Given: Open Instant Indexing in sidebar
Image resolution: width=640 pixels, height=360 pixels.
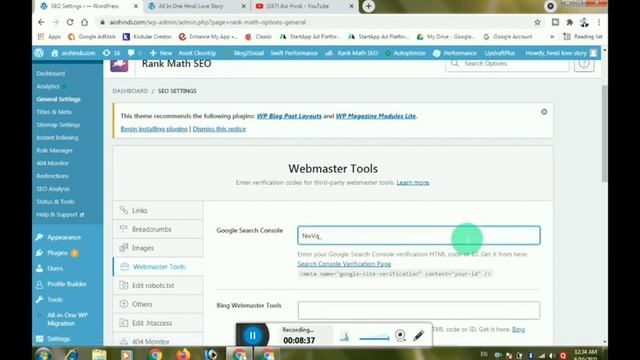Looking at the screenshot, I should click(x=57, y=138).
